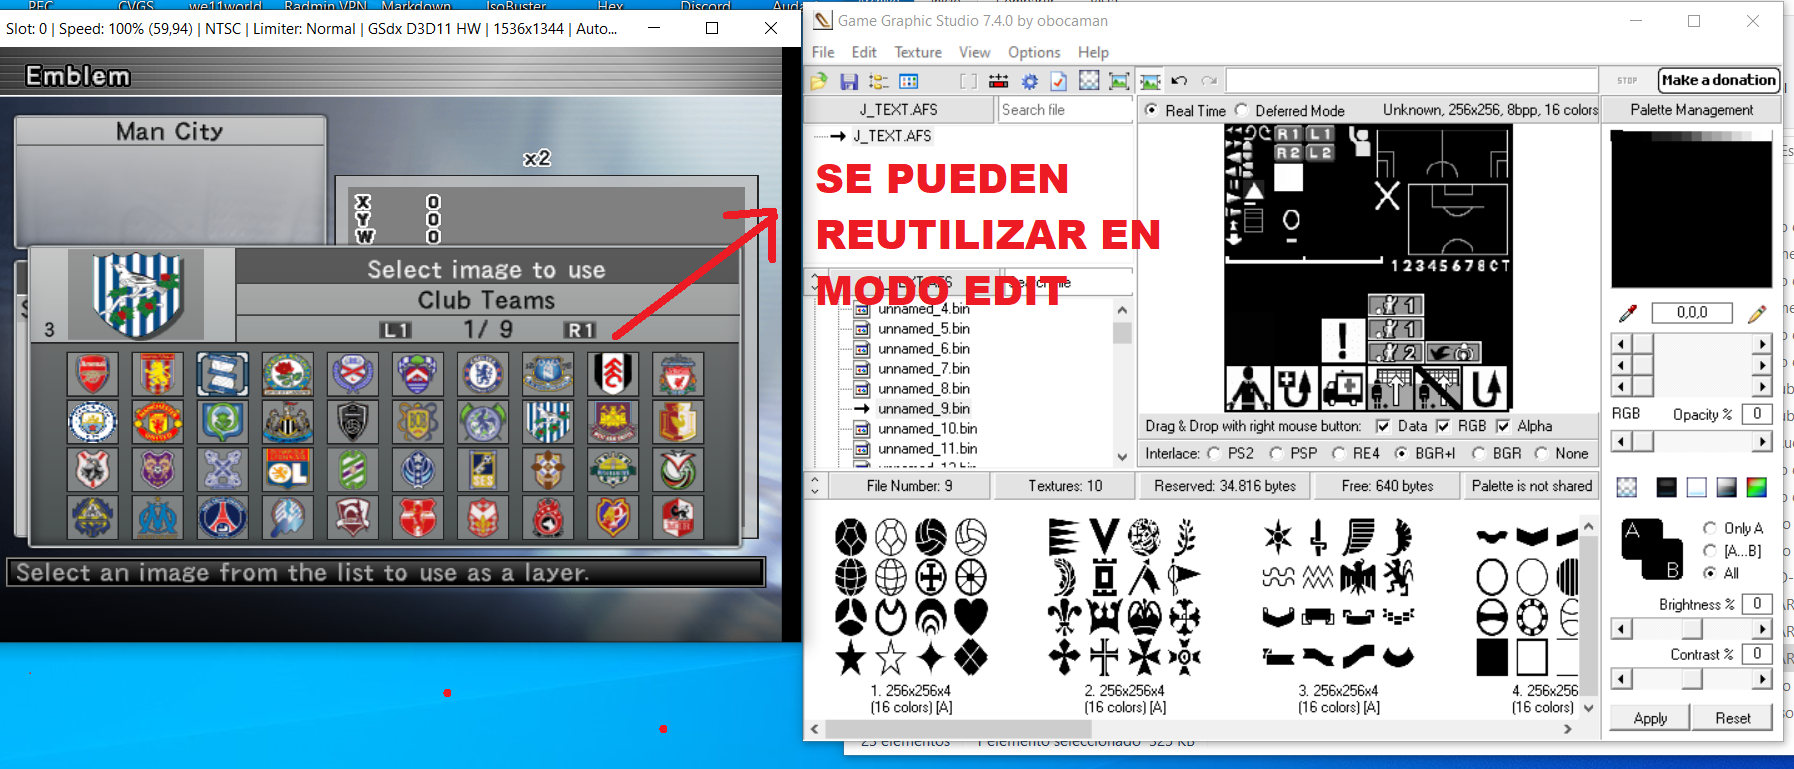Click the Apply button
This screenshot has height=769, width=1794.
[1650, 718]
